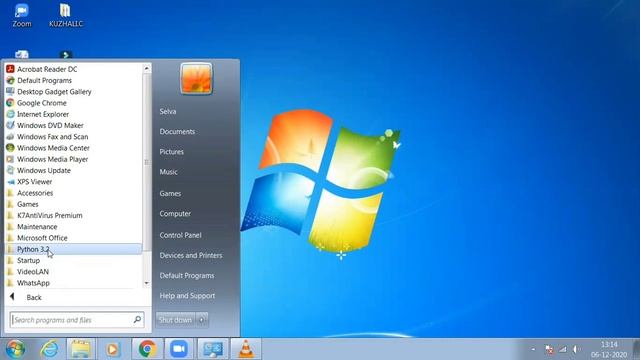Open Music from Start menu
The image size is (640, 360).
click(x=168, y=172)
